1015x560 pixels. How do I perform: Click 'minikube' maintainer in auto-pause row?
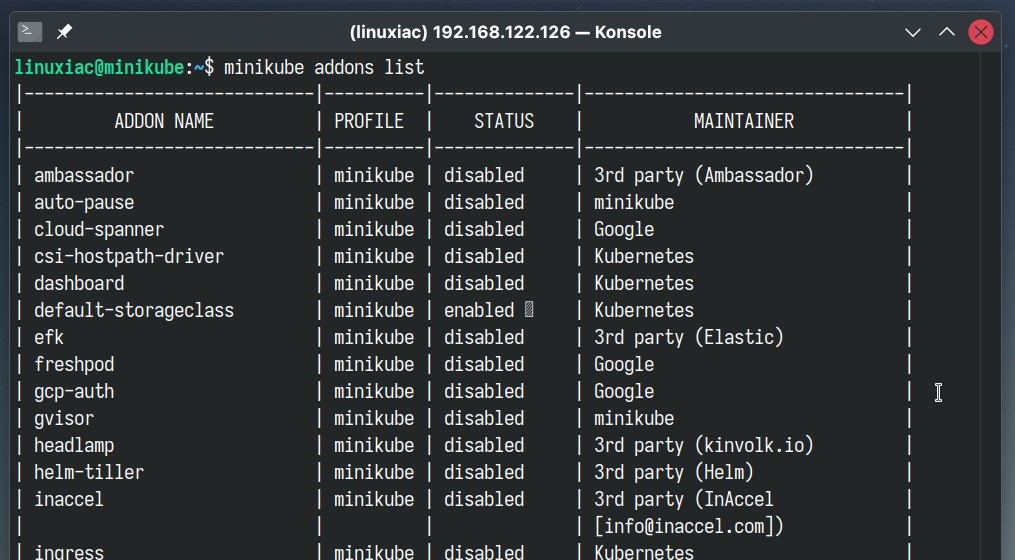tap(634, 203)
